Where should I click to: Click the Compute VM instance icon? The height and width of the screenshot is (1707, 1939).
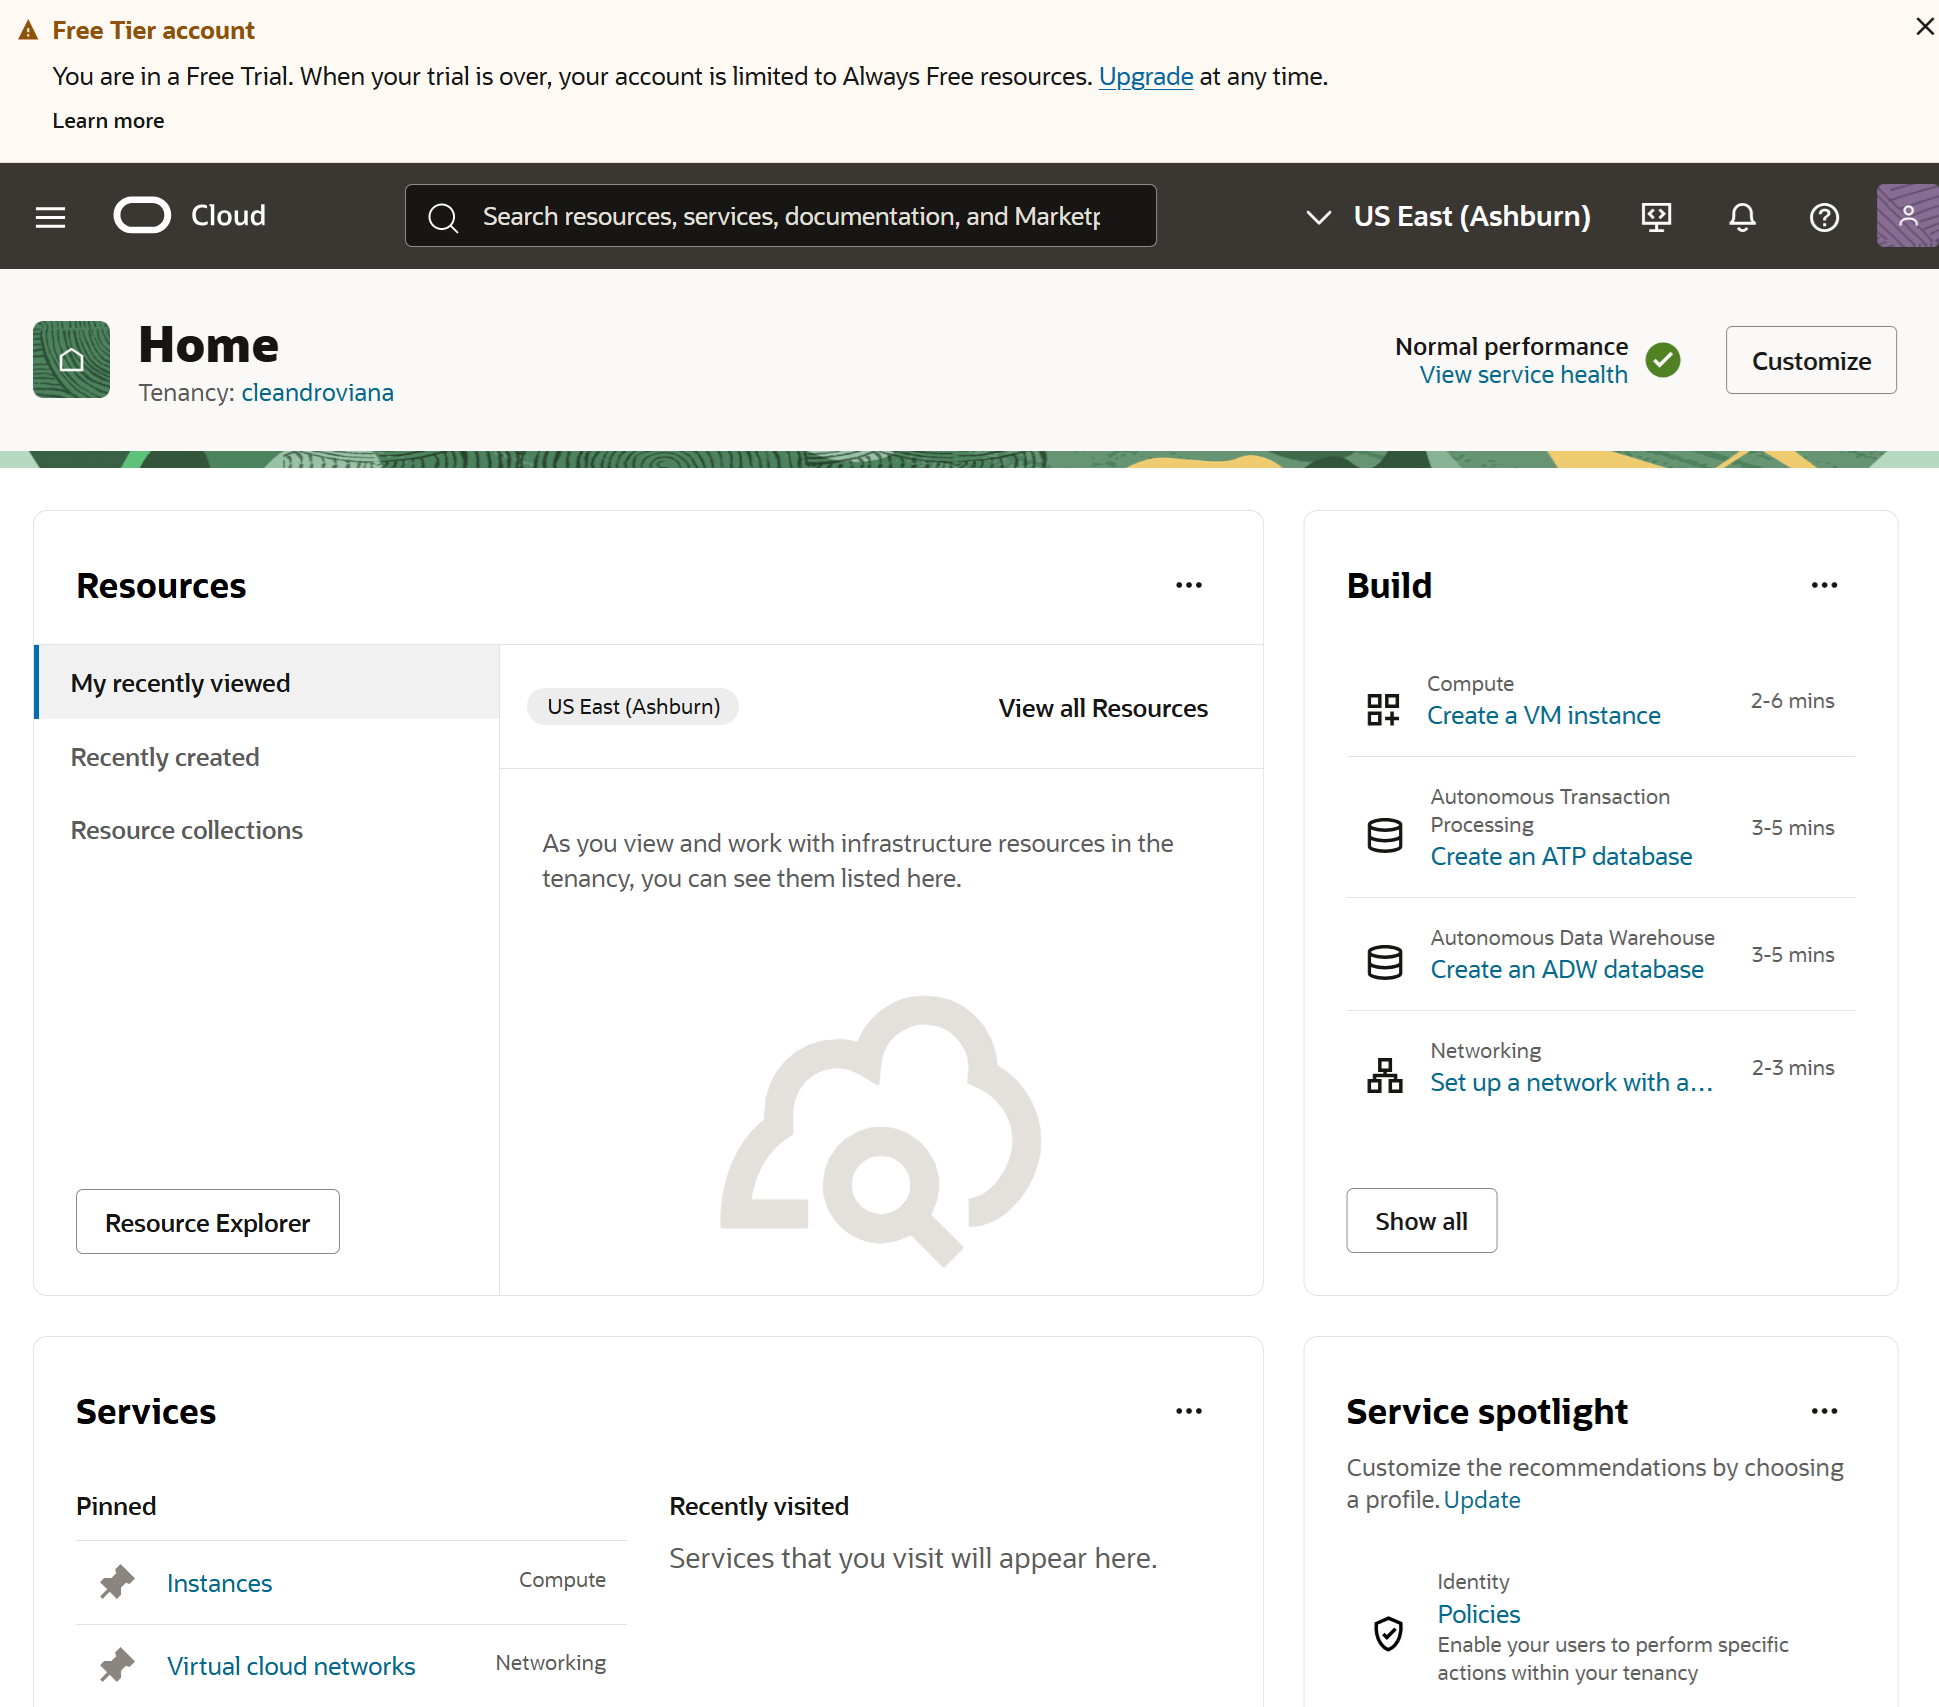coord(1384,710)
